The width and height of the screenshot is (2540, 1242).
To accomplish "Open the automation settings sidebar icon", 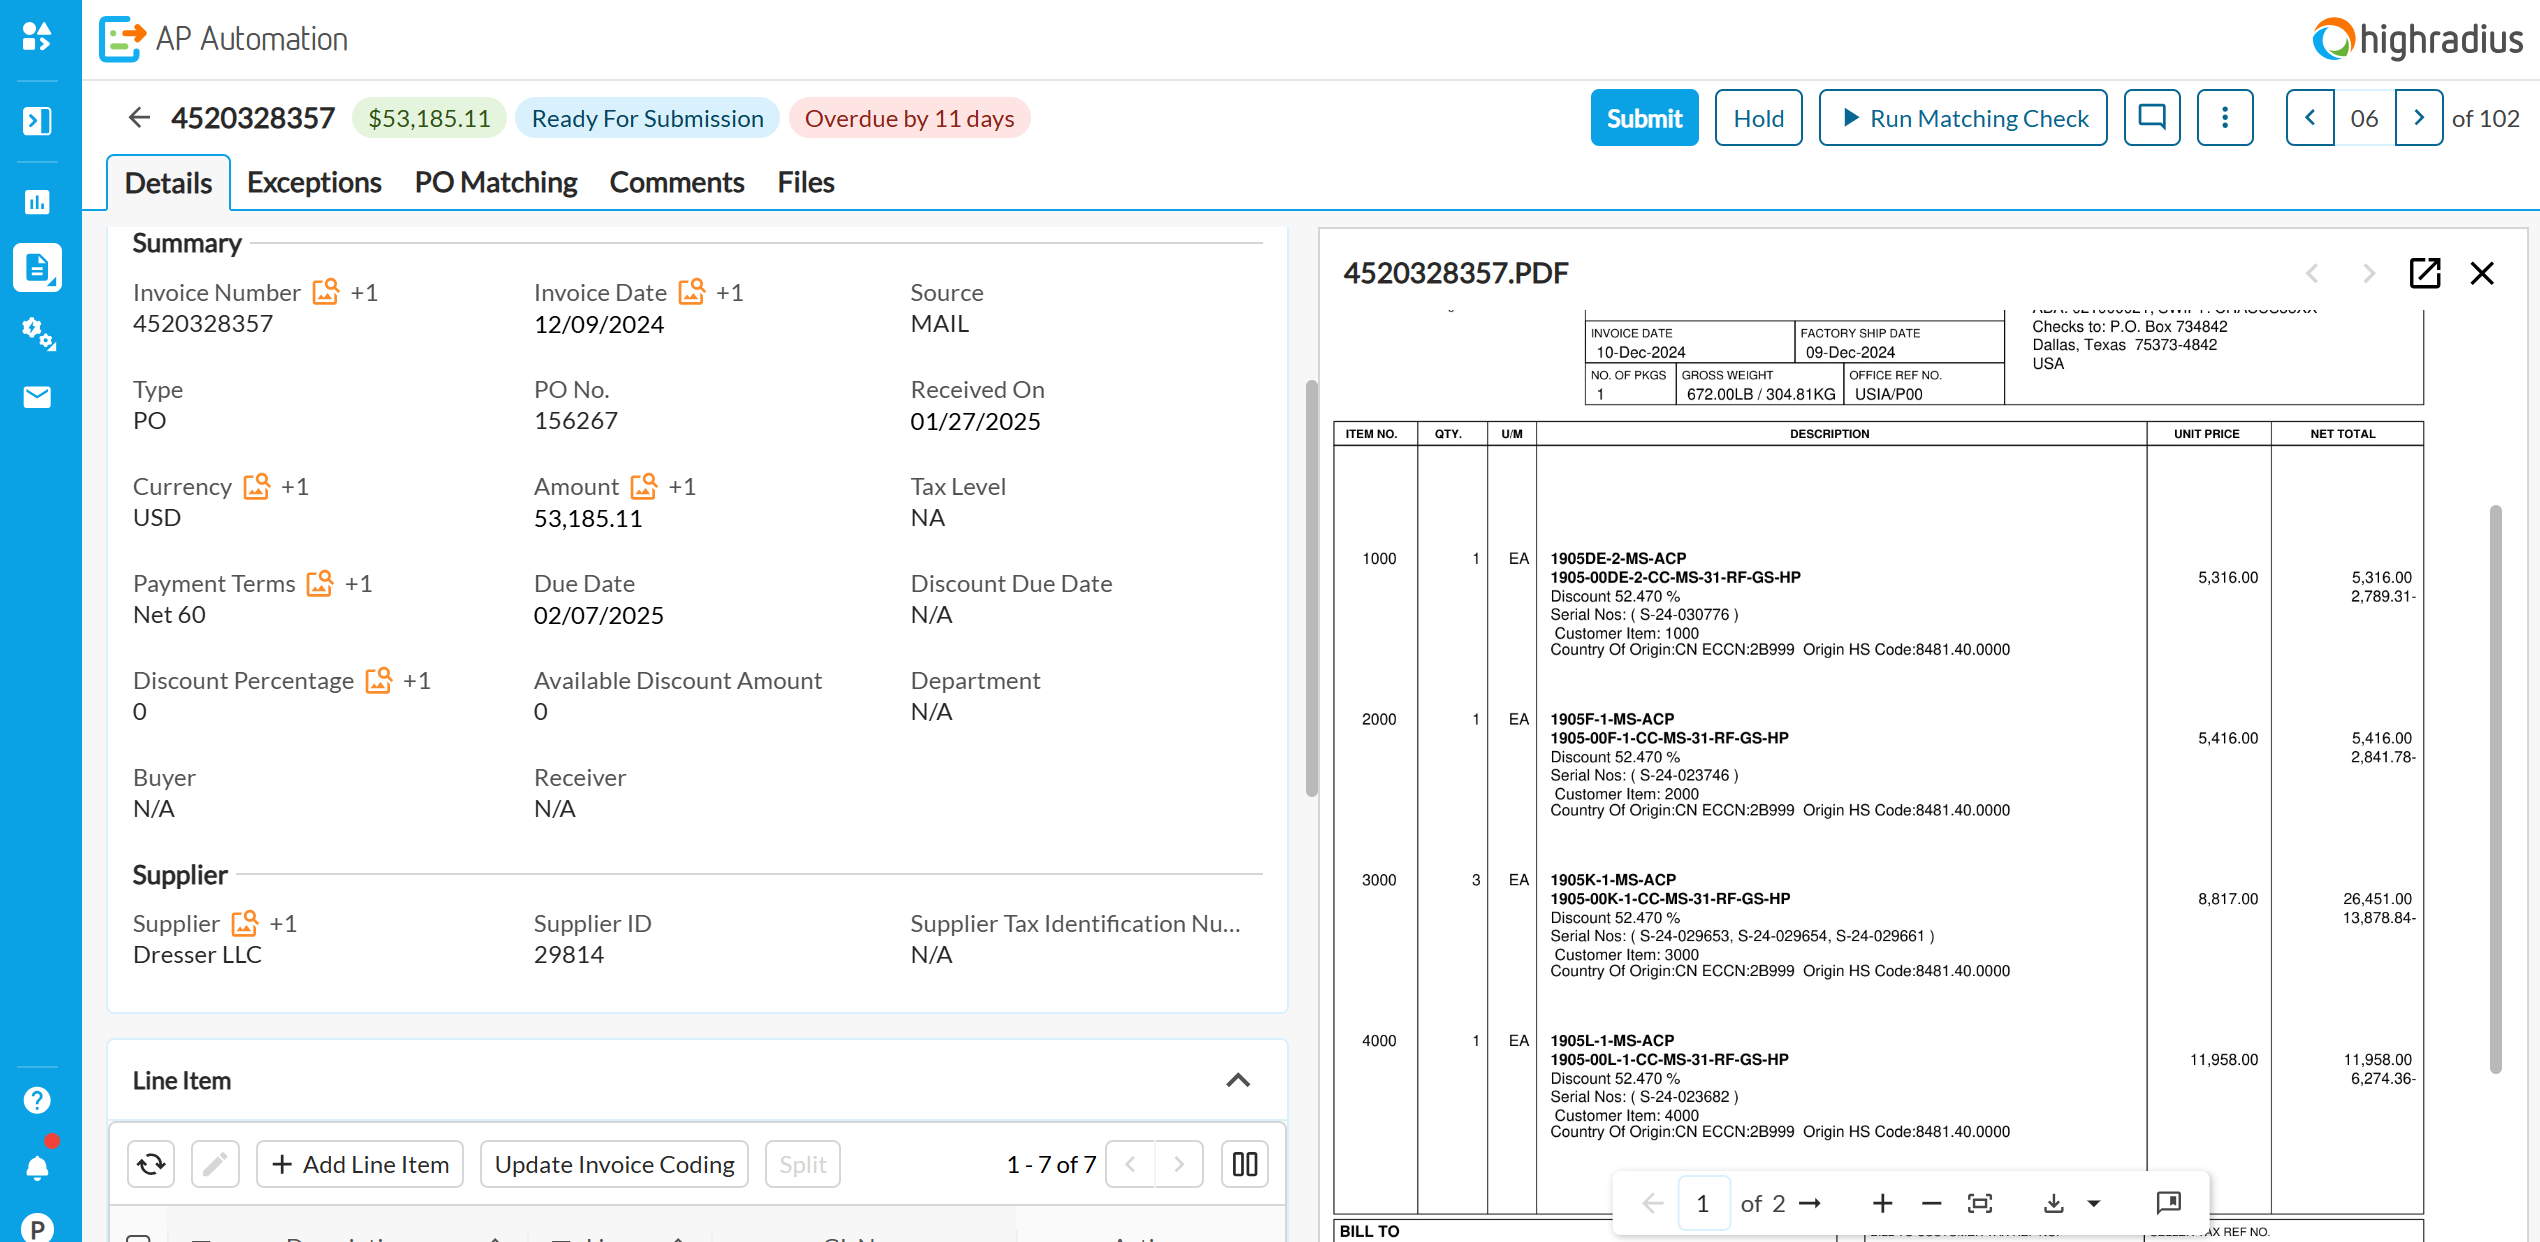I will pyautogui.click(x=38, y=337).
